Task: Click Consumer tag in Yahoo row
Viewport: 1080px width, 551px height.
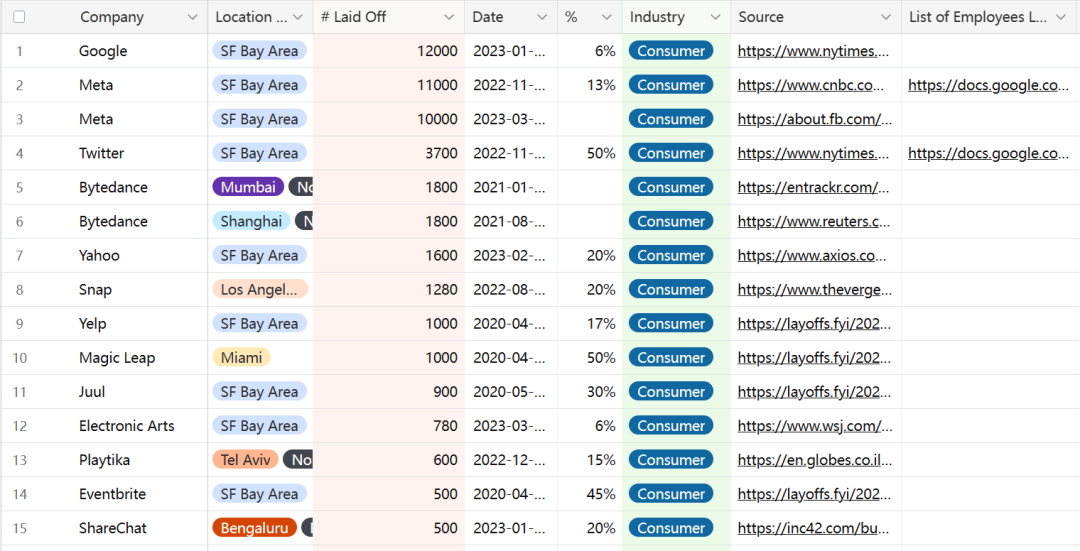Action: tap(671, 256)
